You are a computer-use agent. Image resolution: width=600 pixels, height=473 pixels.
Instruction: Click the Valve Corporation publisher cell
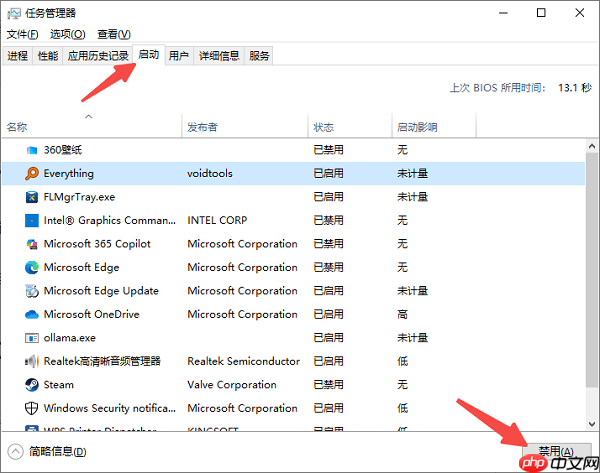click(232, 385)
